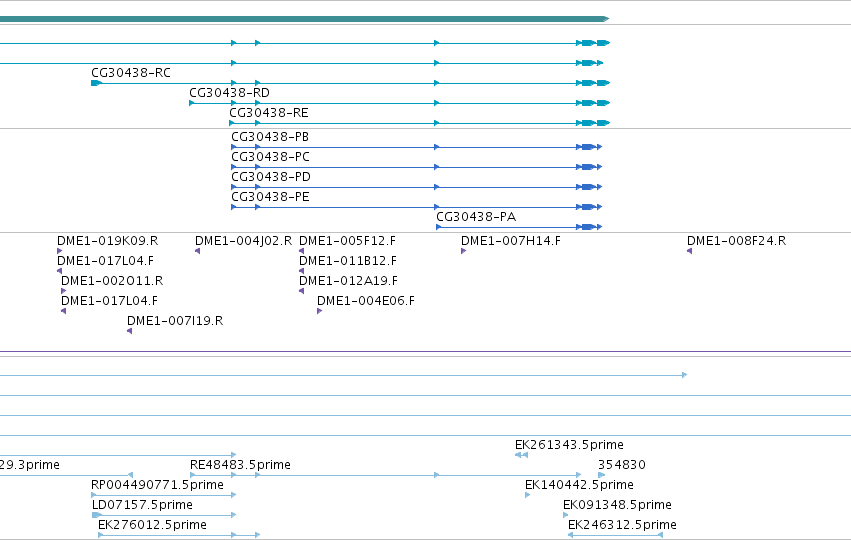Viewport: 851px width, 540px height.
Task: Click the DME1-011B12.F feature label
Action: (x=348, y=261)
